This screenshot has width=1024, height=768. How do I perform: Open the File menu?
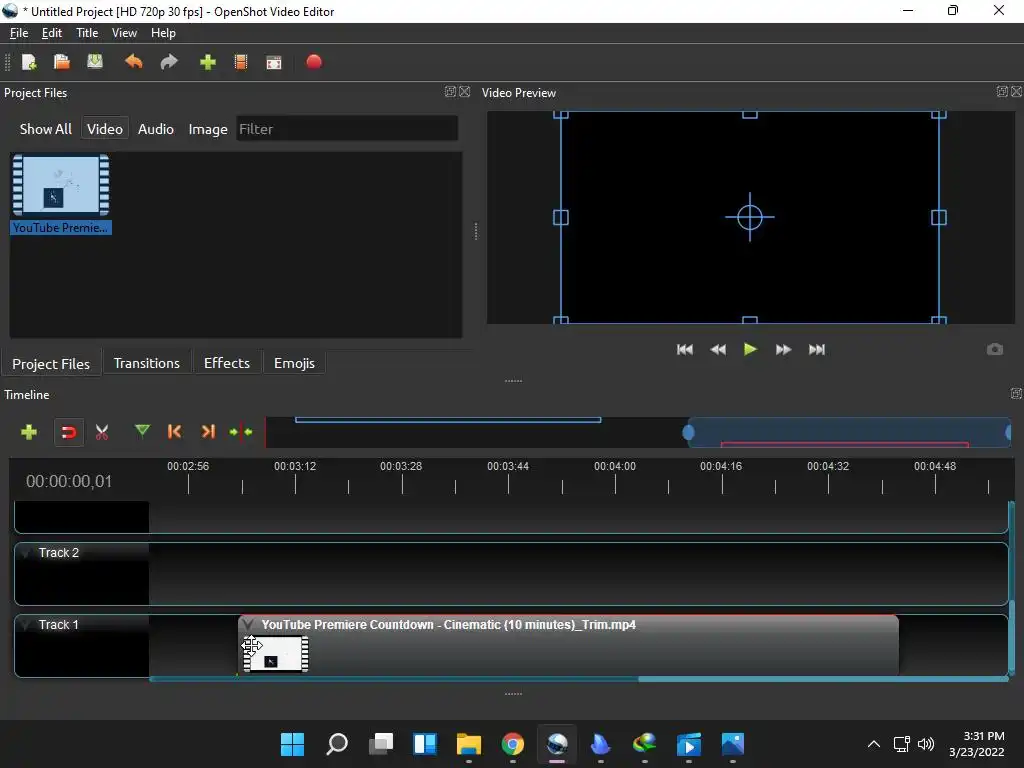click(19, 33)
